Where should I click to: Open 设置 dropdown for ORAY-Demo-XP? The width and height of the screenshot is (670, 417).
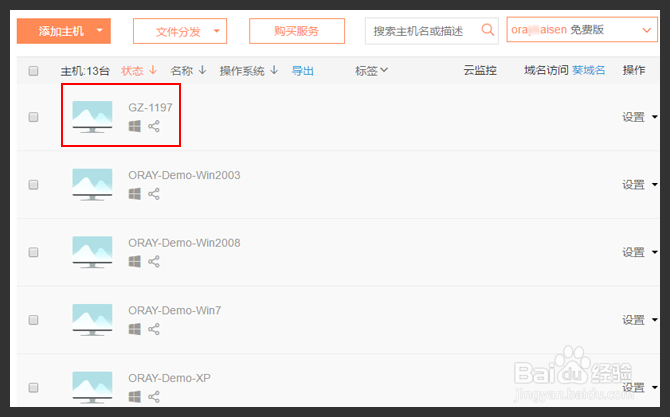click(640, 388)
